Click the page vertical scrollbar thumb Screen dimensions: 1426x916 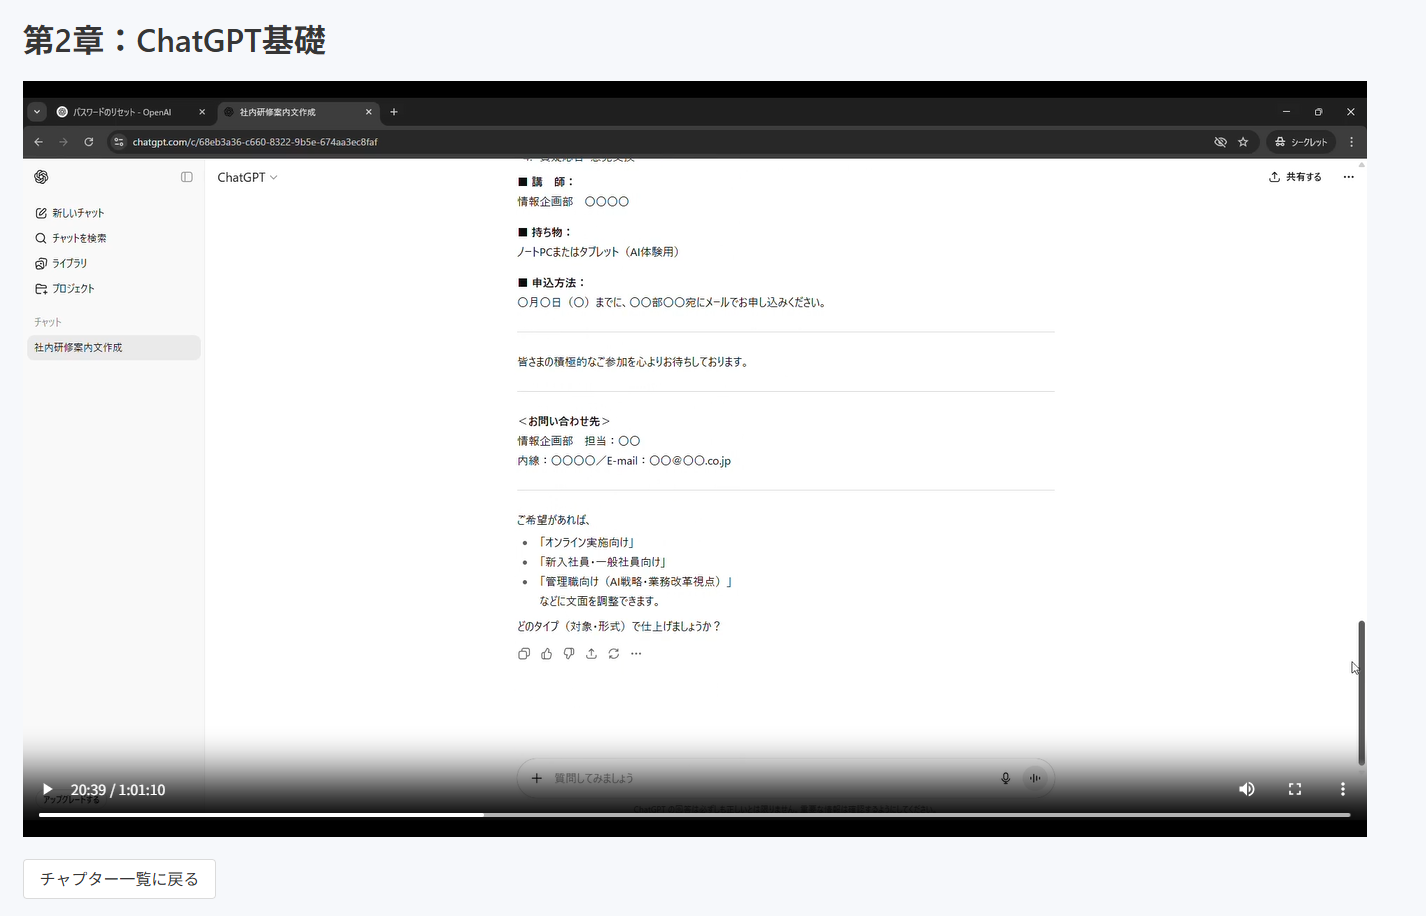(1361, 693)
